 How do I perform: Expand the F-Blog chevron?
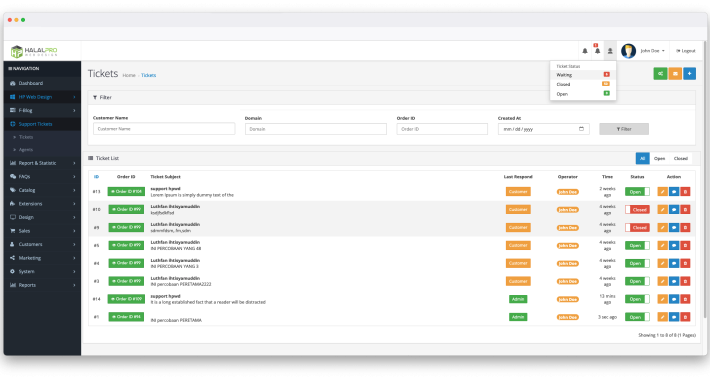coord(74,111)
